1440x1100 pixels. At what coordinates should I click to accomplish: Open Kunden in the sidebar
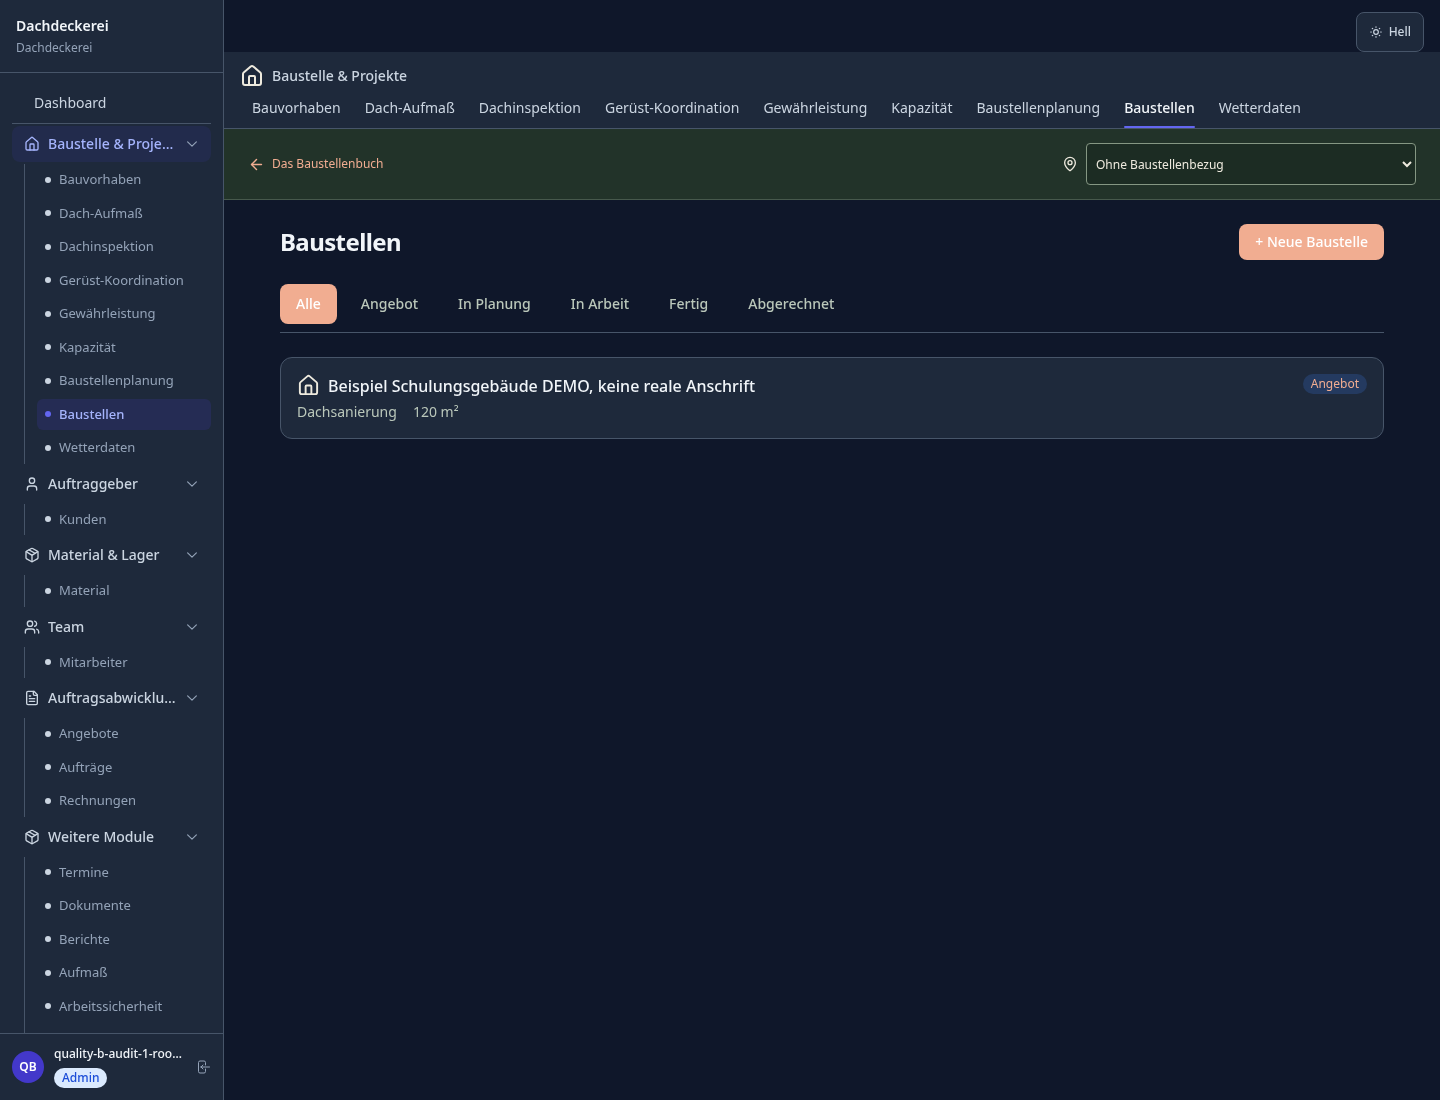pos(124,519)
